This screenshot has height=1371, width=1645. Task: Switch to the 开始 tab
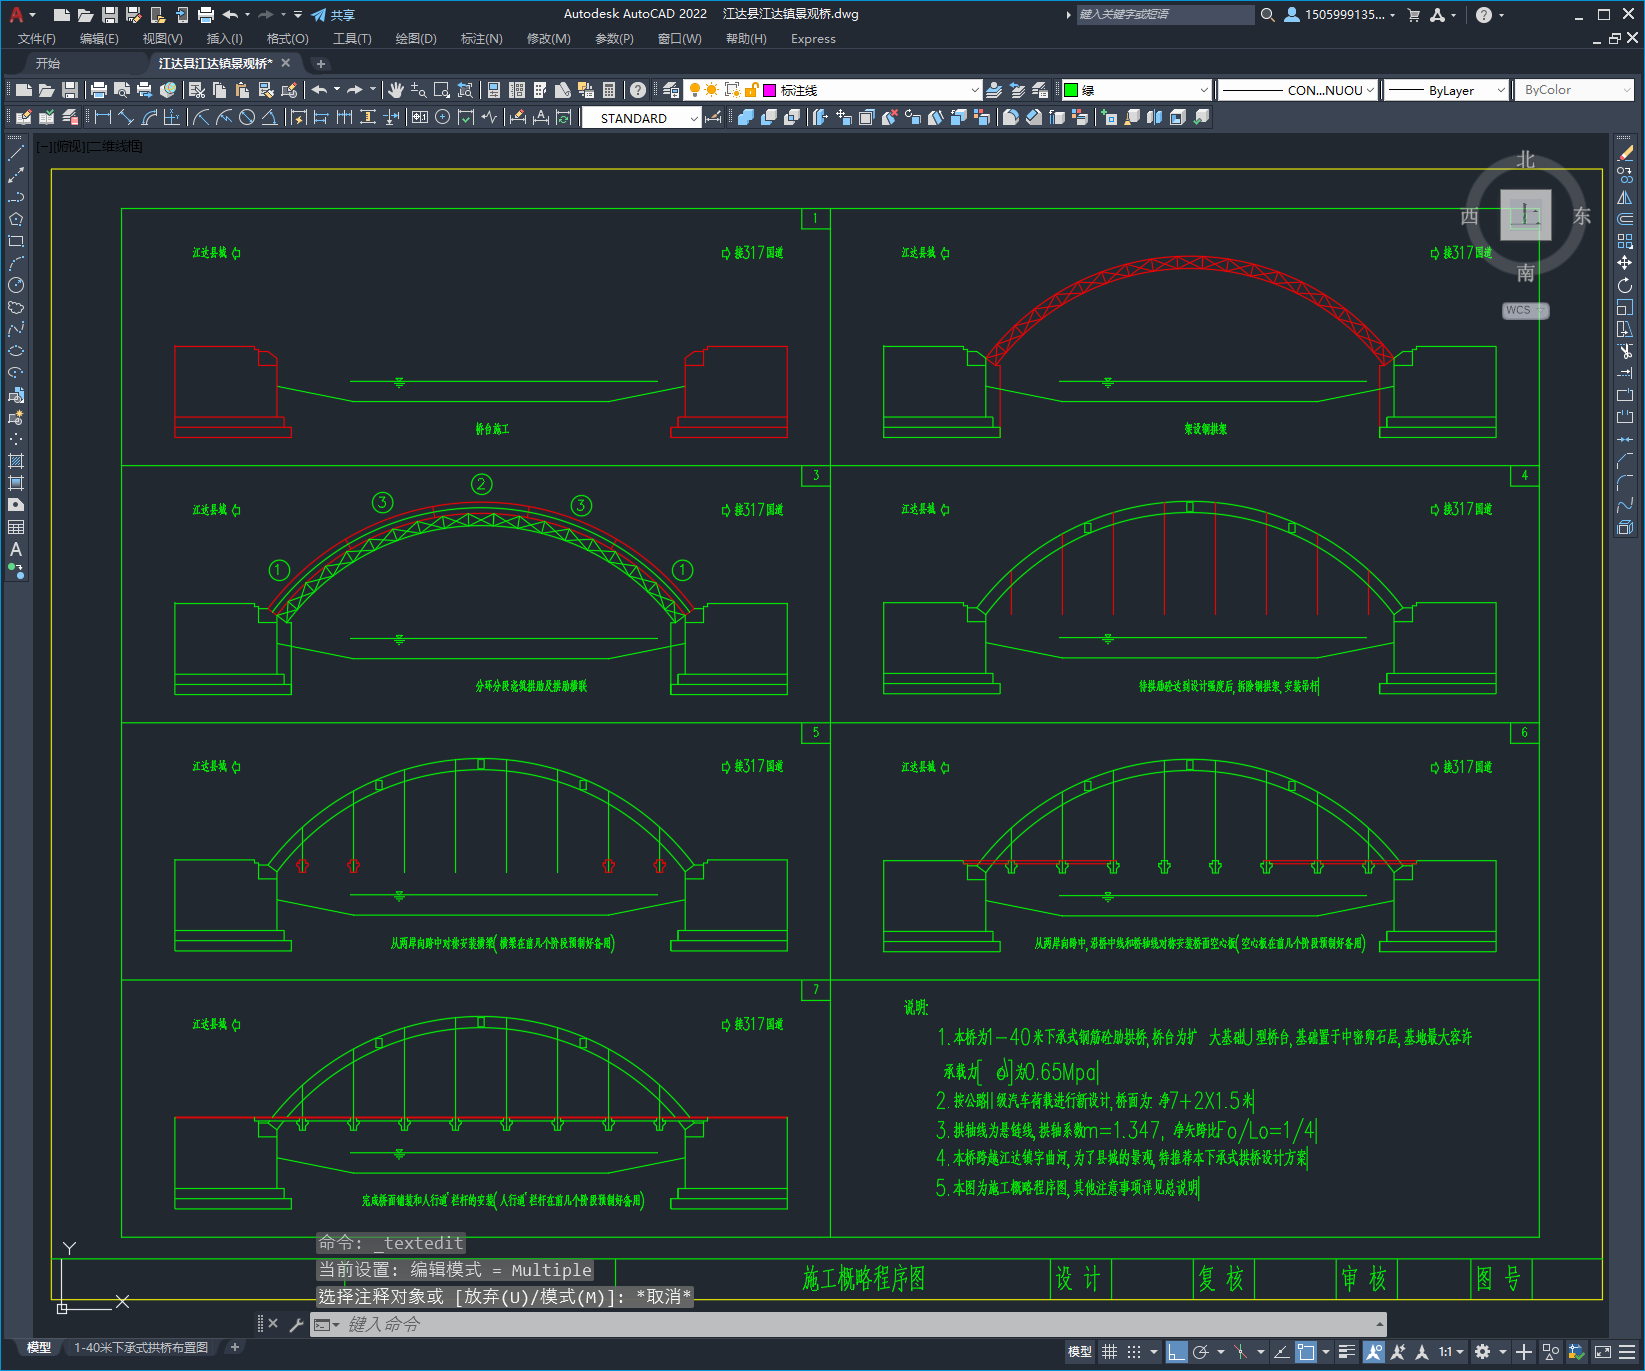(x=48, y=63)
